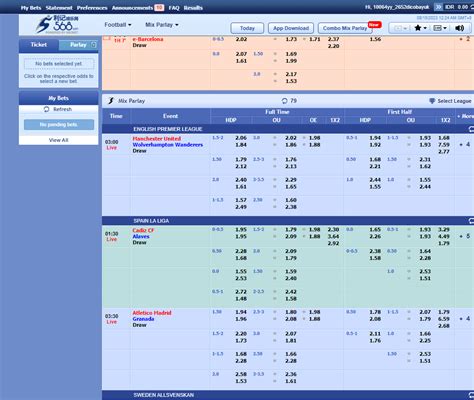
Task: Click the No pending bets button
Action: (x=59, y=125)
